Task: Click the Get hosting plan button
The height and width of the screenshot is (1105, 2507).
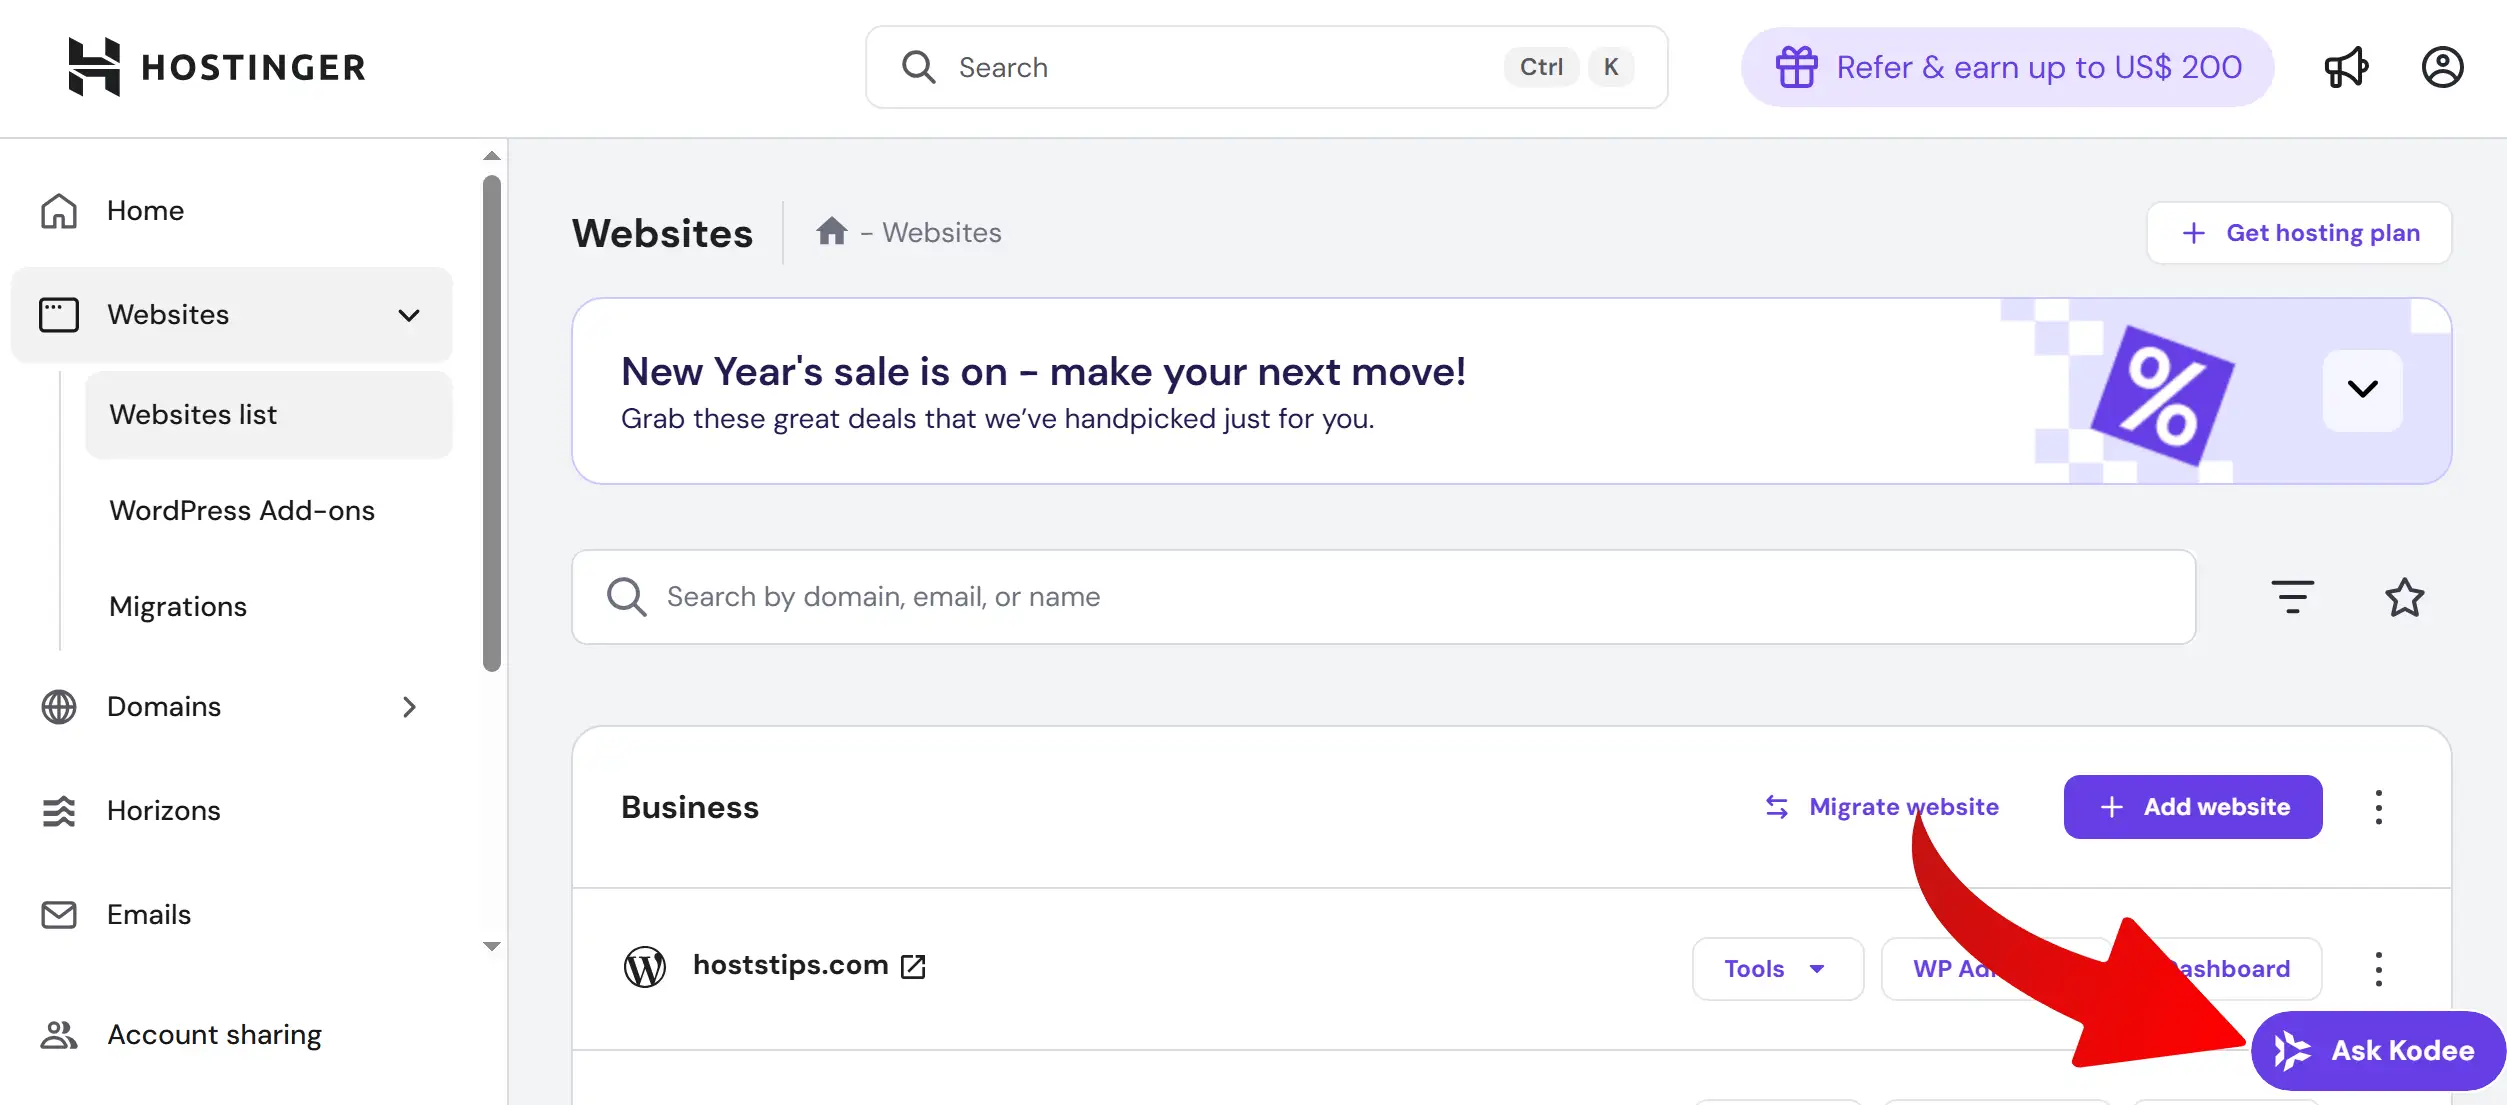Action: pos(2298,233)
